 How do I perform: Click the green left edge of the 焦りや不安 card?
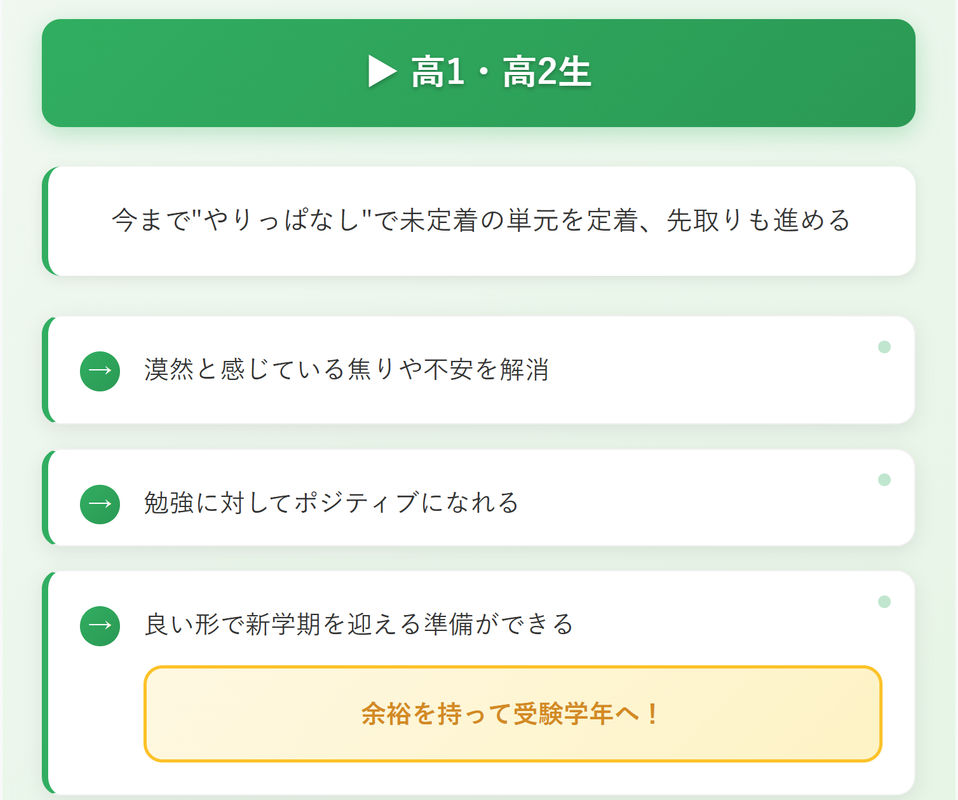[x=46, y=370]
